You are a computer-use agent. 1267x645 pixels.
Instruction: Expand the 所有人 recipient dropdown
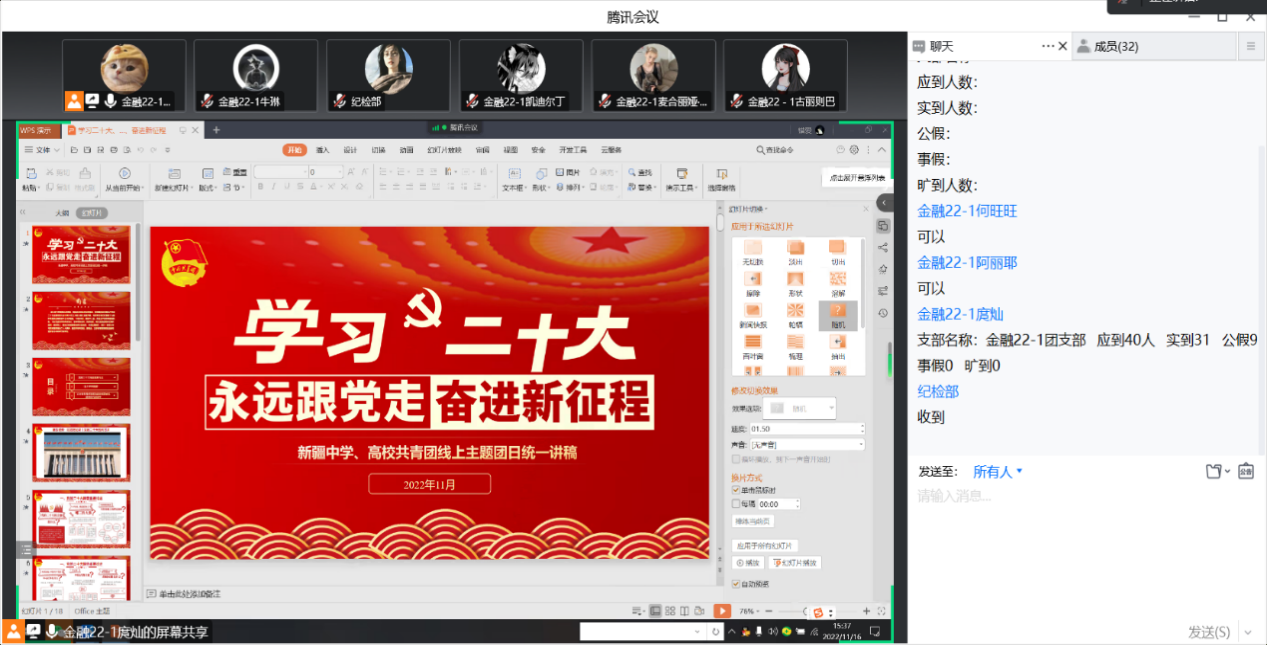point(998,472)
